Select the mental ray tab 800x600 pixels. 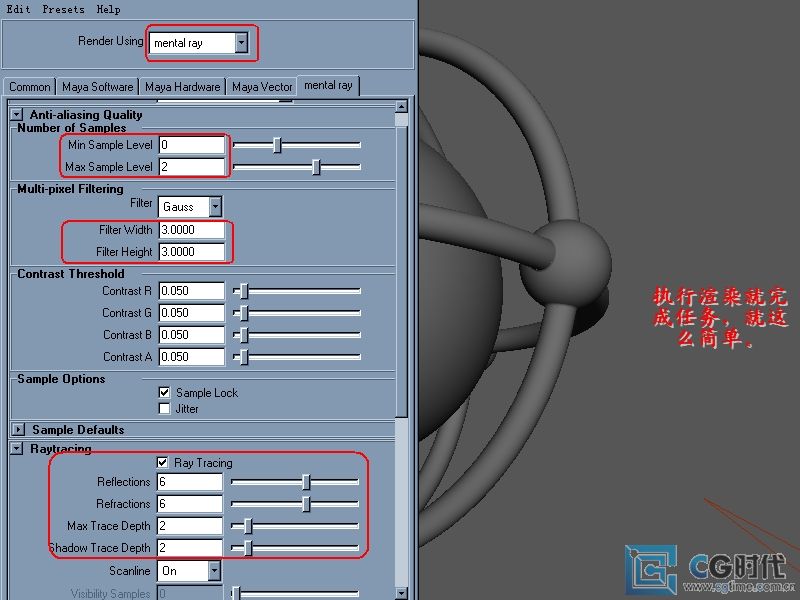329,85
